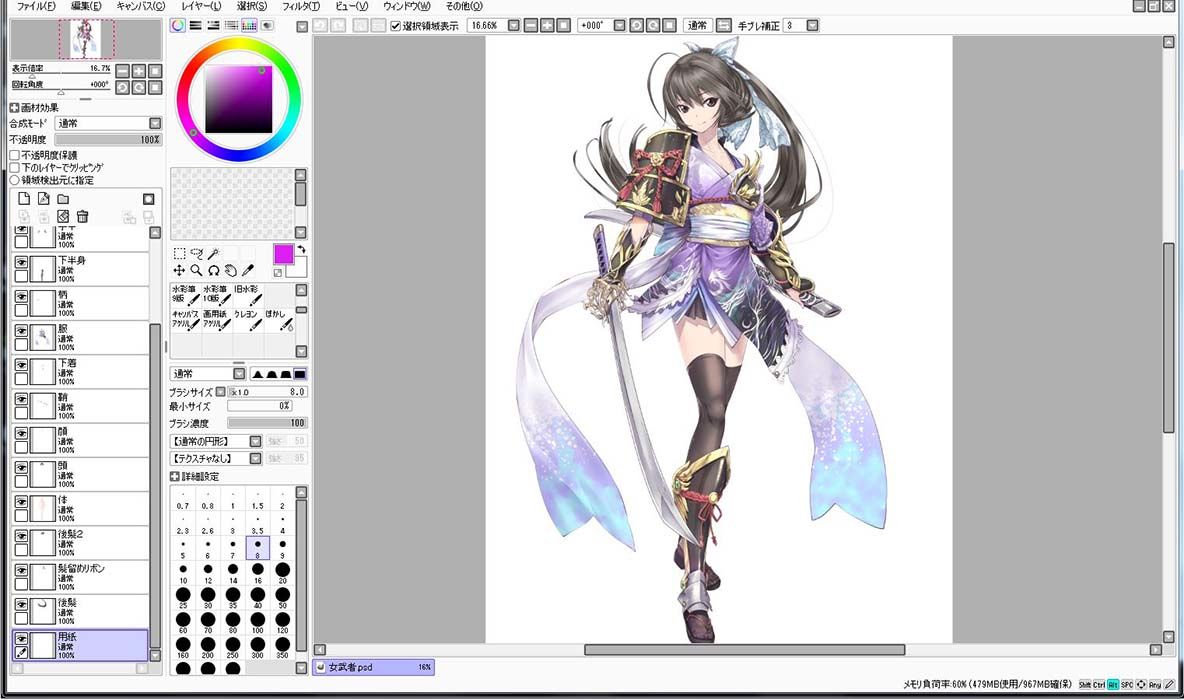Select the ぼかし blur brush
Viewport: 1184px width, 700px height.
(x=279, y=319)
